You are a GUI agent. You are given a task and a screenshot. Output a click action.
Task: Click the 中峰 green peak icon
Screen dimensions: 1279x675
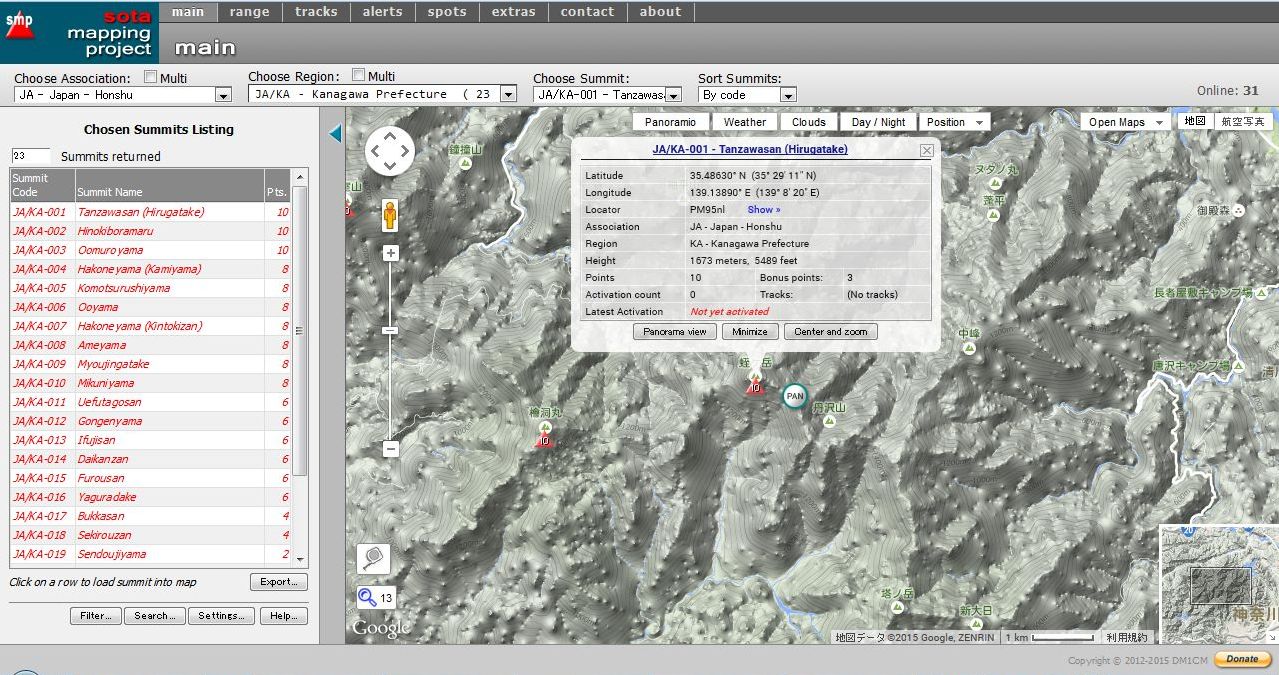point(968,348)
